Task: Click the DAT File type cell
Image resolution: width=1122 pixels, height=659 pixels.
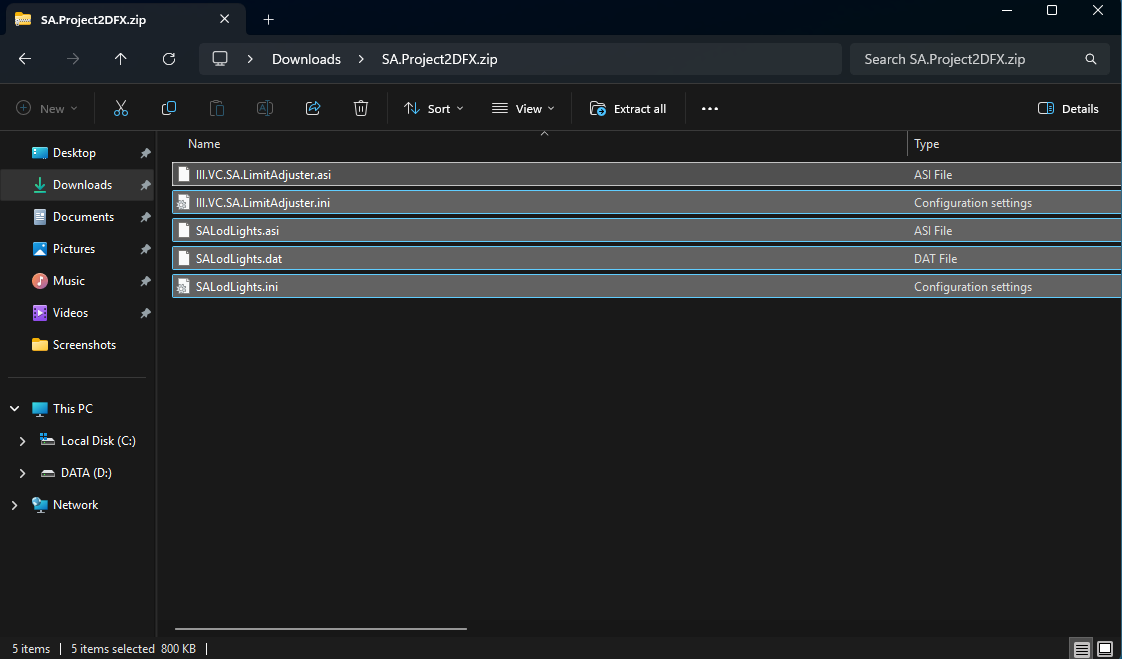Action: pos(935,259)
